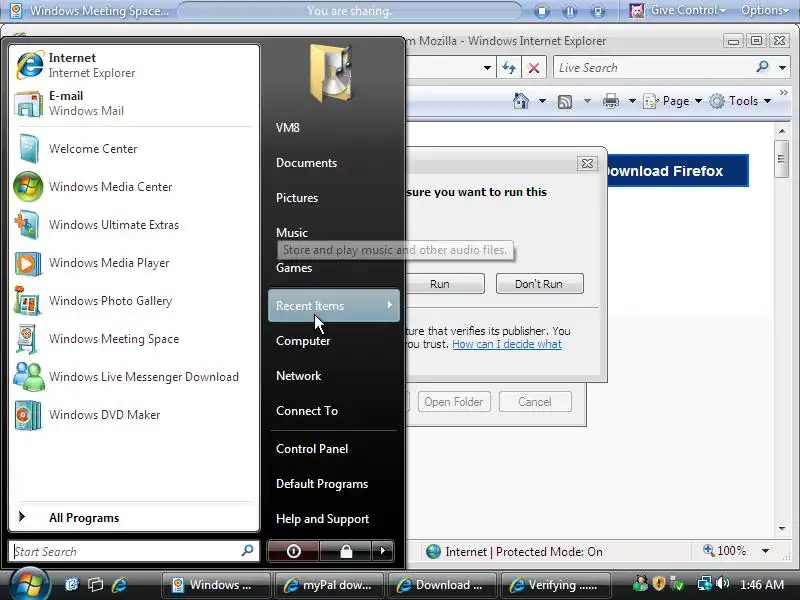800x600 pixels.
Task: Launch Internet Explorer from quick launch
Action: coord(119,585)
